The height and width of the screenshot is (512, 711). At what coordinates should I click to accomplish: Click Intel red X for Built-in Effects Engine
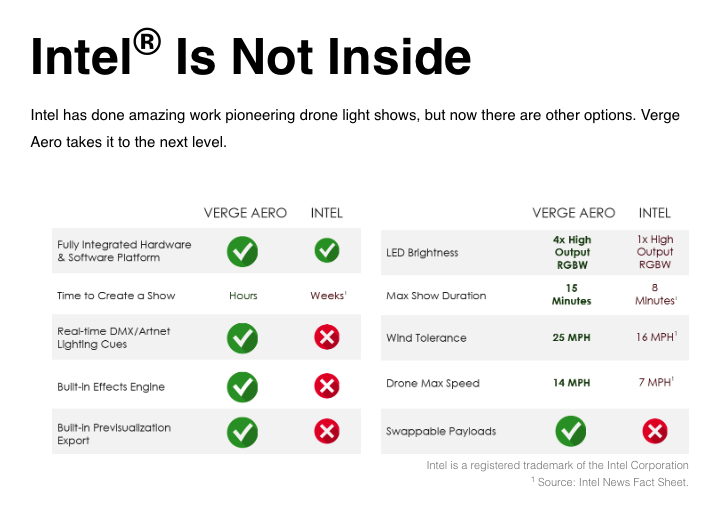pyautogui.click(x=327, y=386)
